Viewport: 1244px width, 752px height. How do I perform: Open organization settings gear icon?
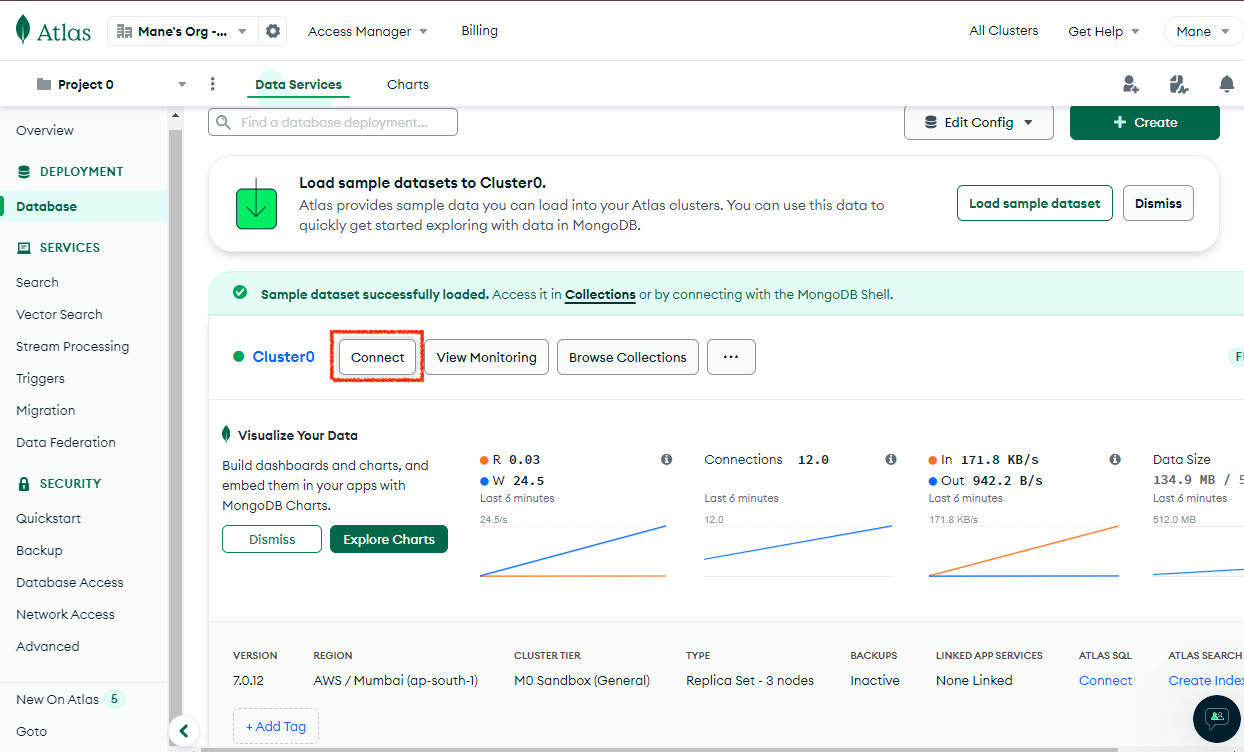[x=273, y=31]
